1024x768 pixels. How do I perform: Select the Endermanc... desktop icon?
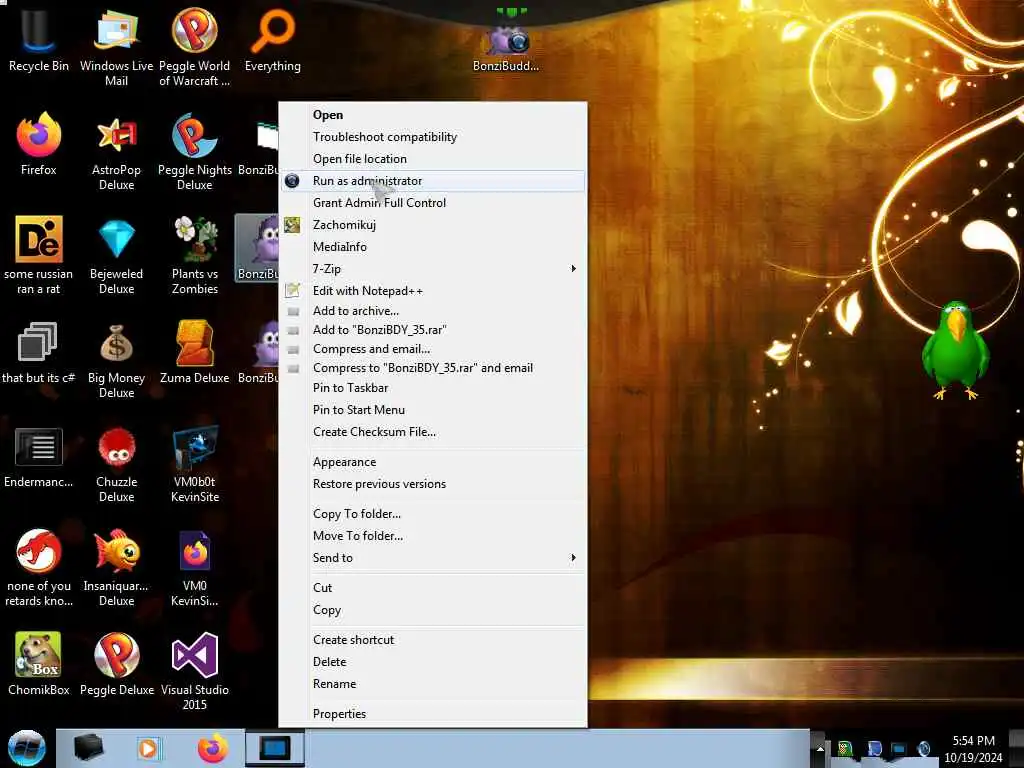(x=39, y=457)
